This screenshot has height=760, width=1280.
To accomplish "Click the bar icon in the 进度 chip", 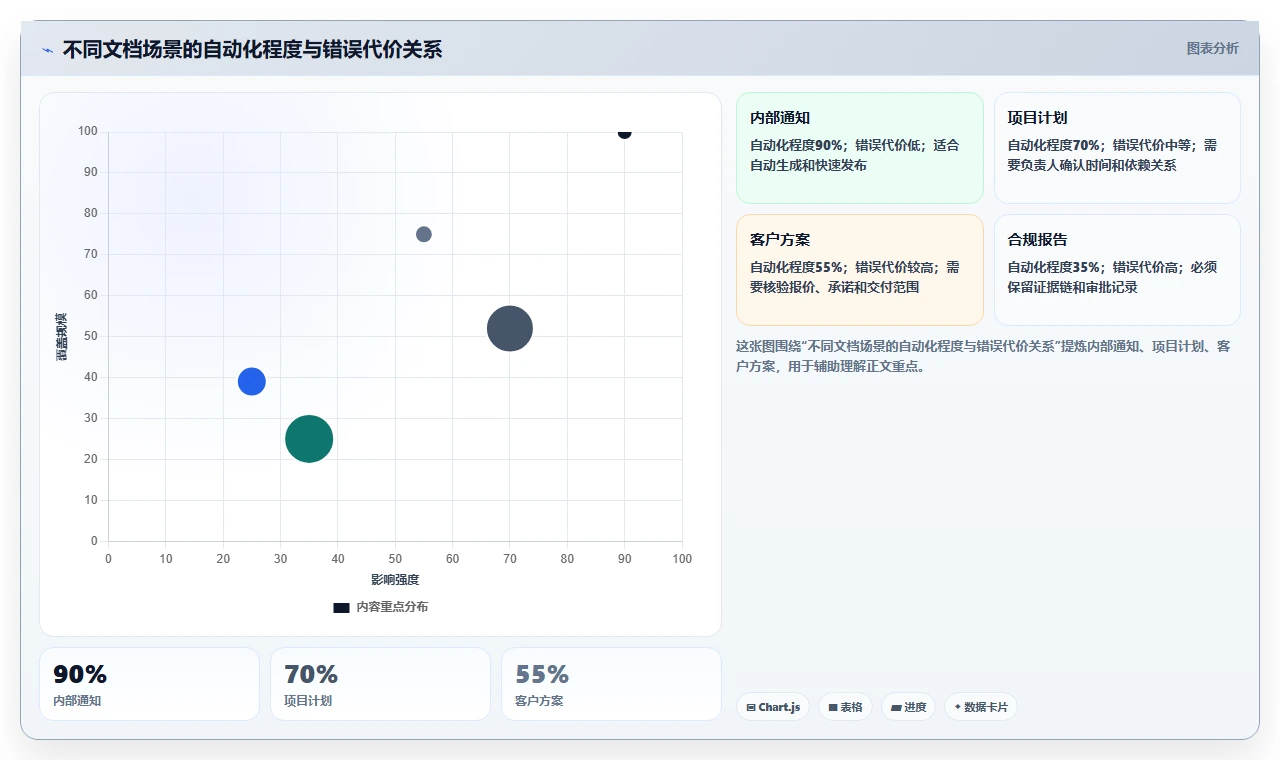I will [x=896, y=708].
